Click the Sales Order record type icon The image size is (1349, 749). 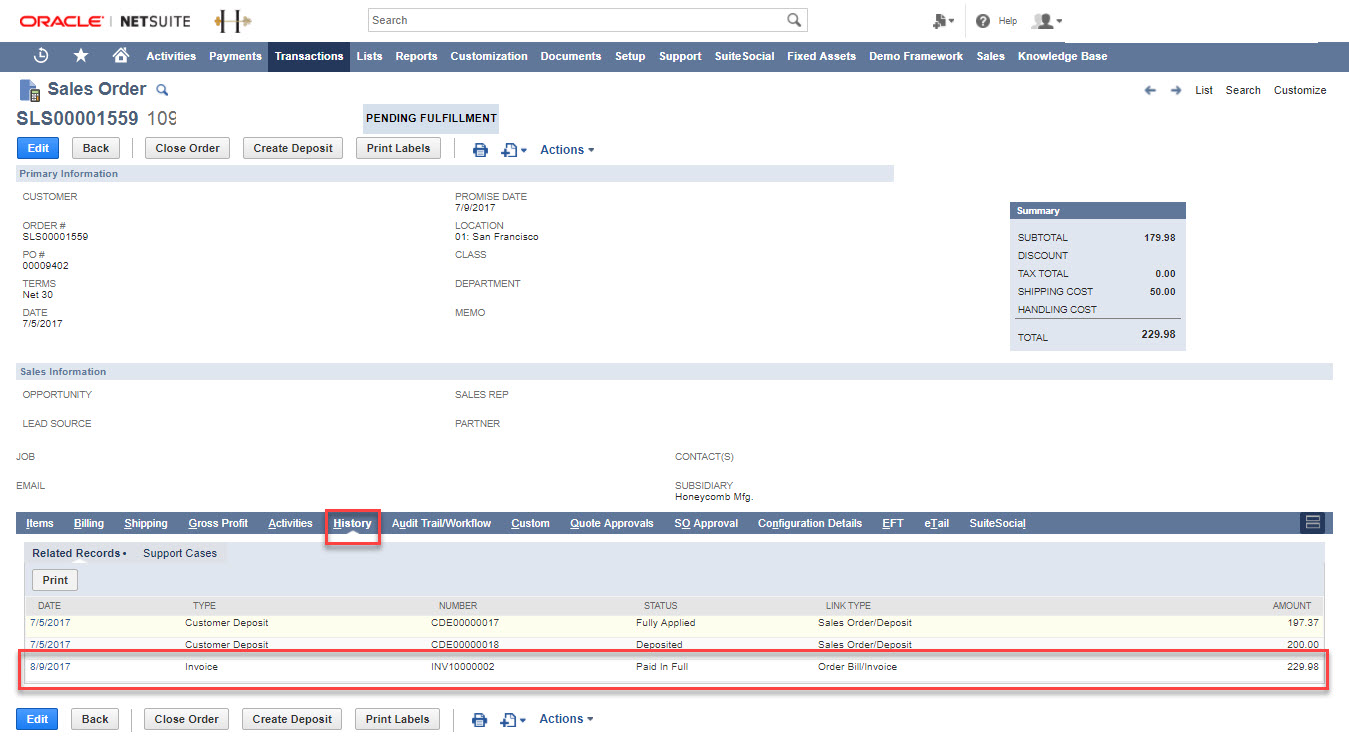29,90
